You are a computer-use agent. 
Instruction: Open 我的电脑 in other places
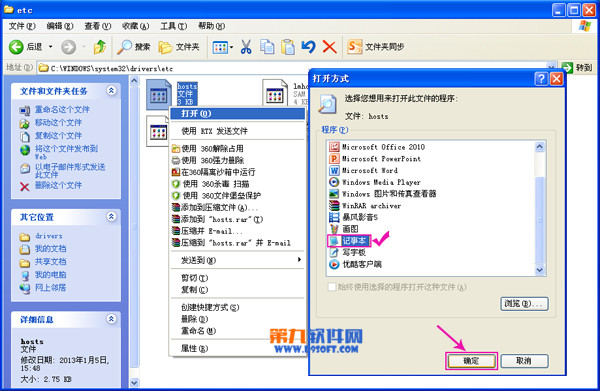(x=51, y=275)
